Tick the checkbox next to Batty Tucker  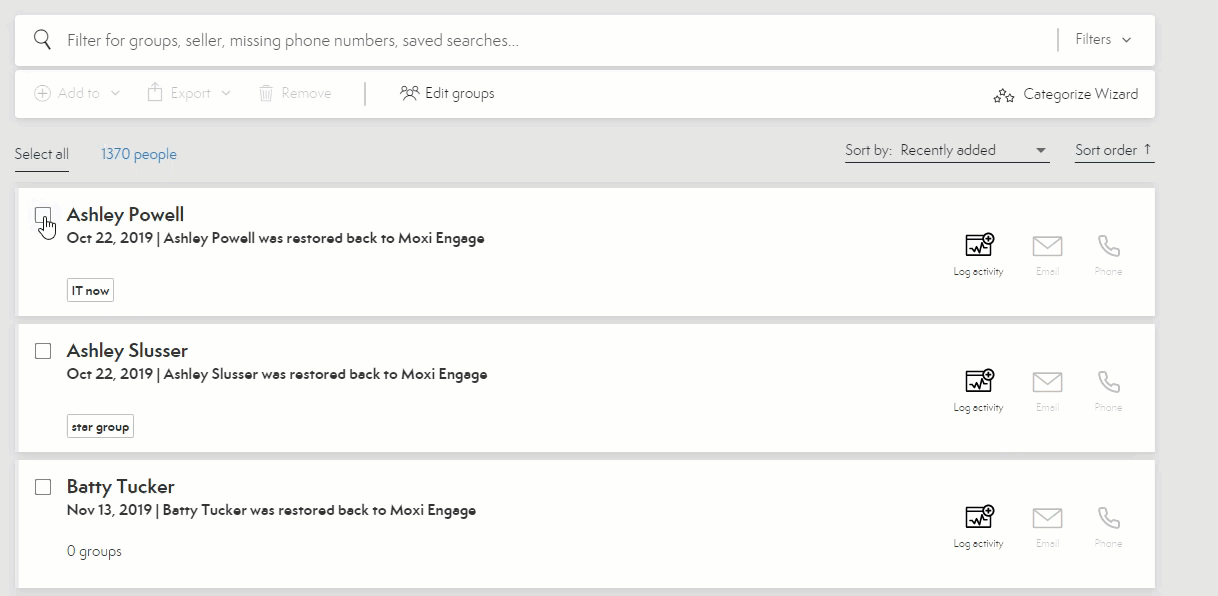44,487
